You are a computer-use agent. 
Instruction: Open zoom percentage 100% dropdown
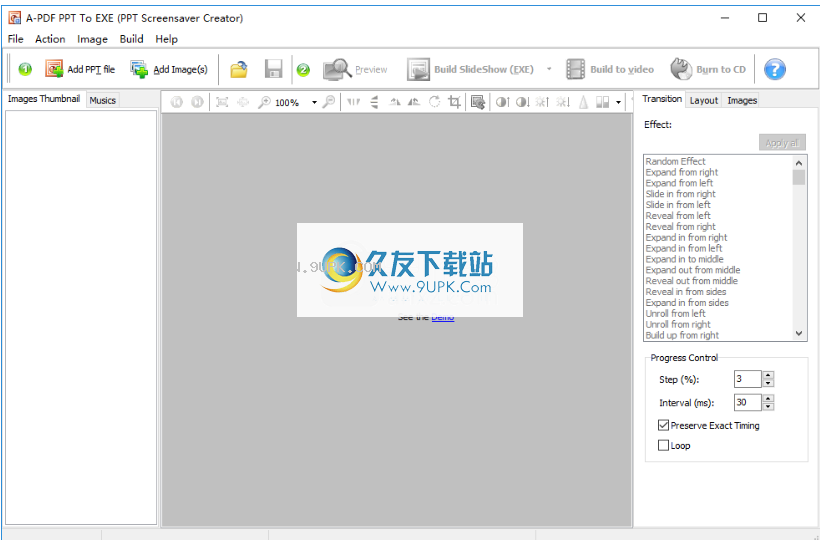314,102
